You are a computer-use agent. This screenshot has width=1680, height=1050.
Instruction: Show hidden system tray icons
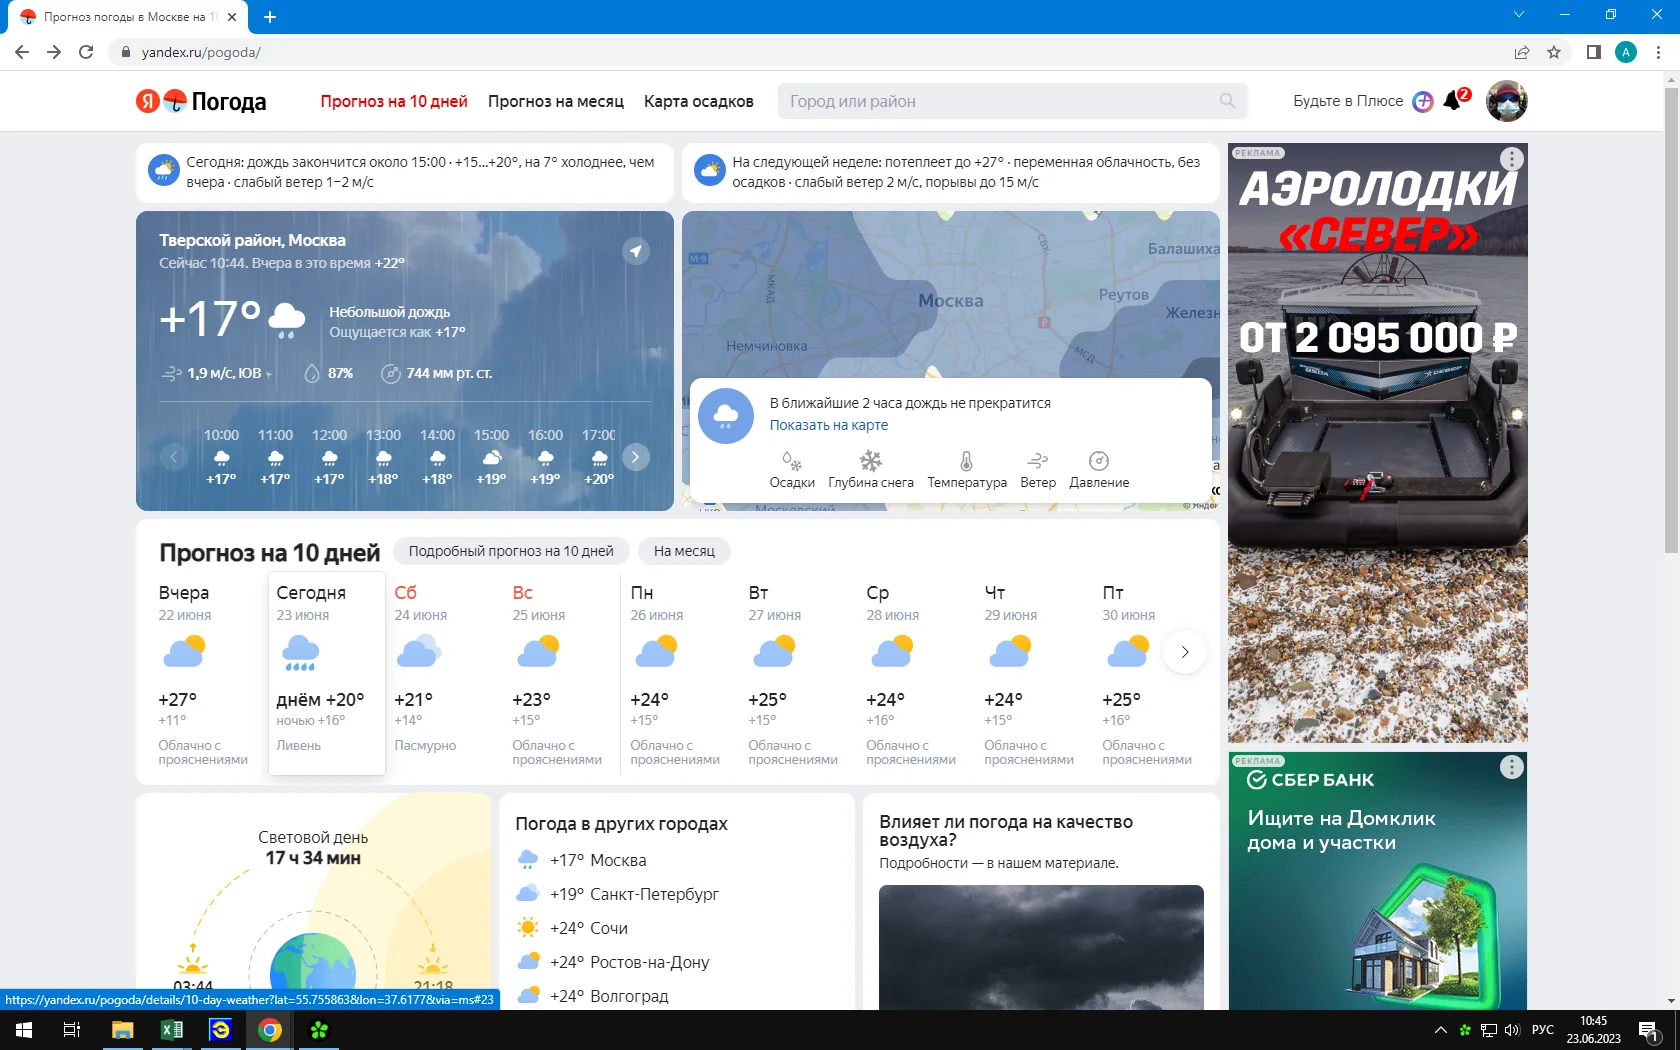tap(1440, 1030)
